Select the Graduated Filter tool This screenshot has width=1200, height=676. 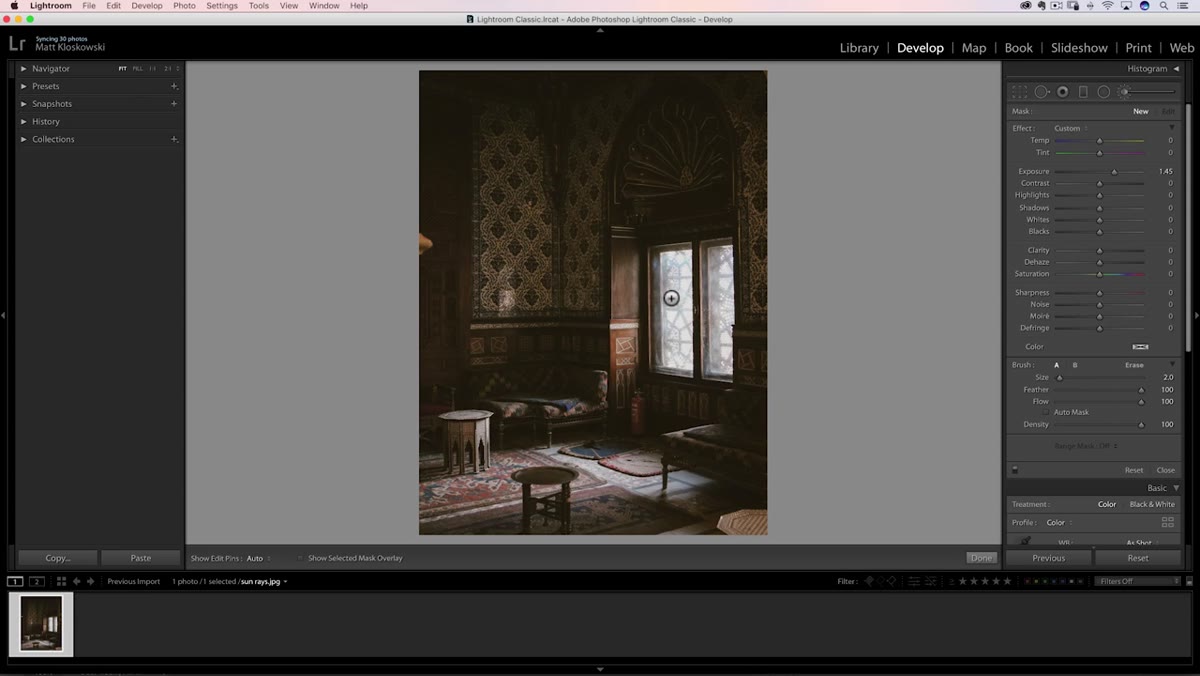coord(1083,91)
